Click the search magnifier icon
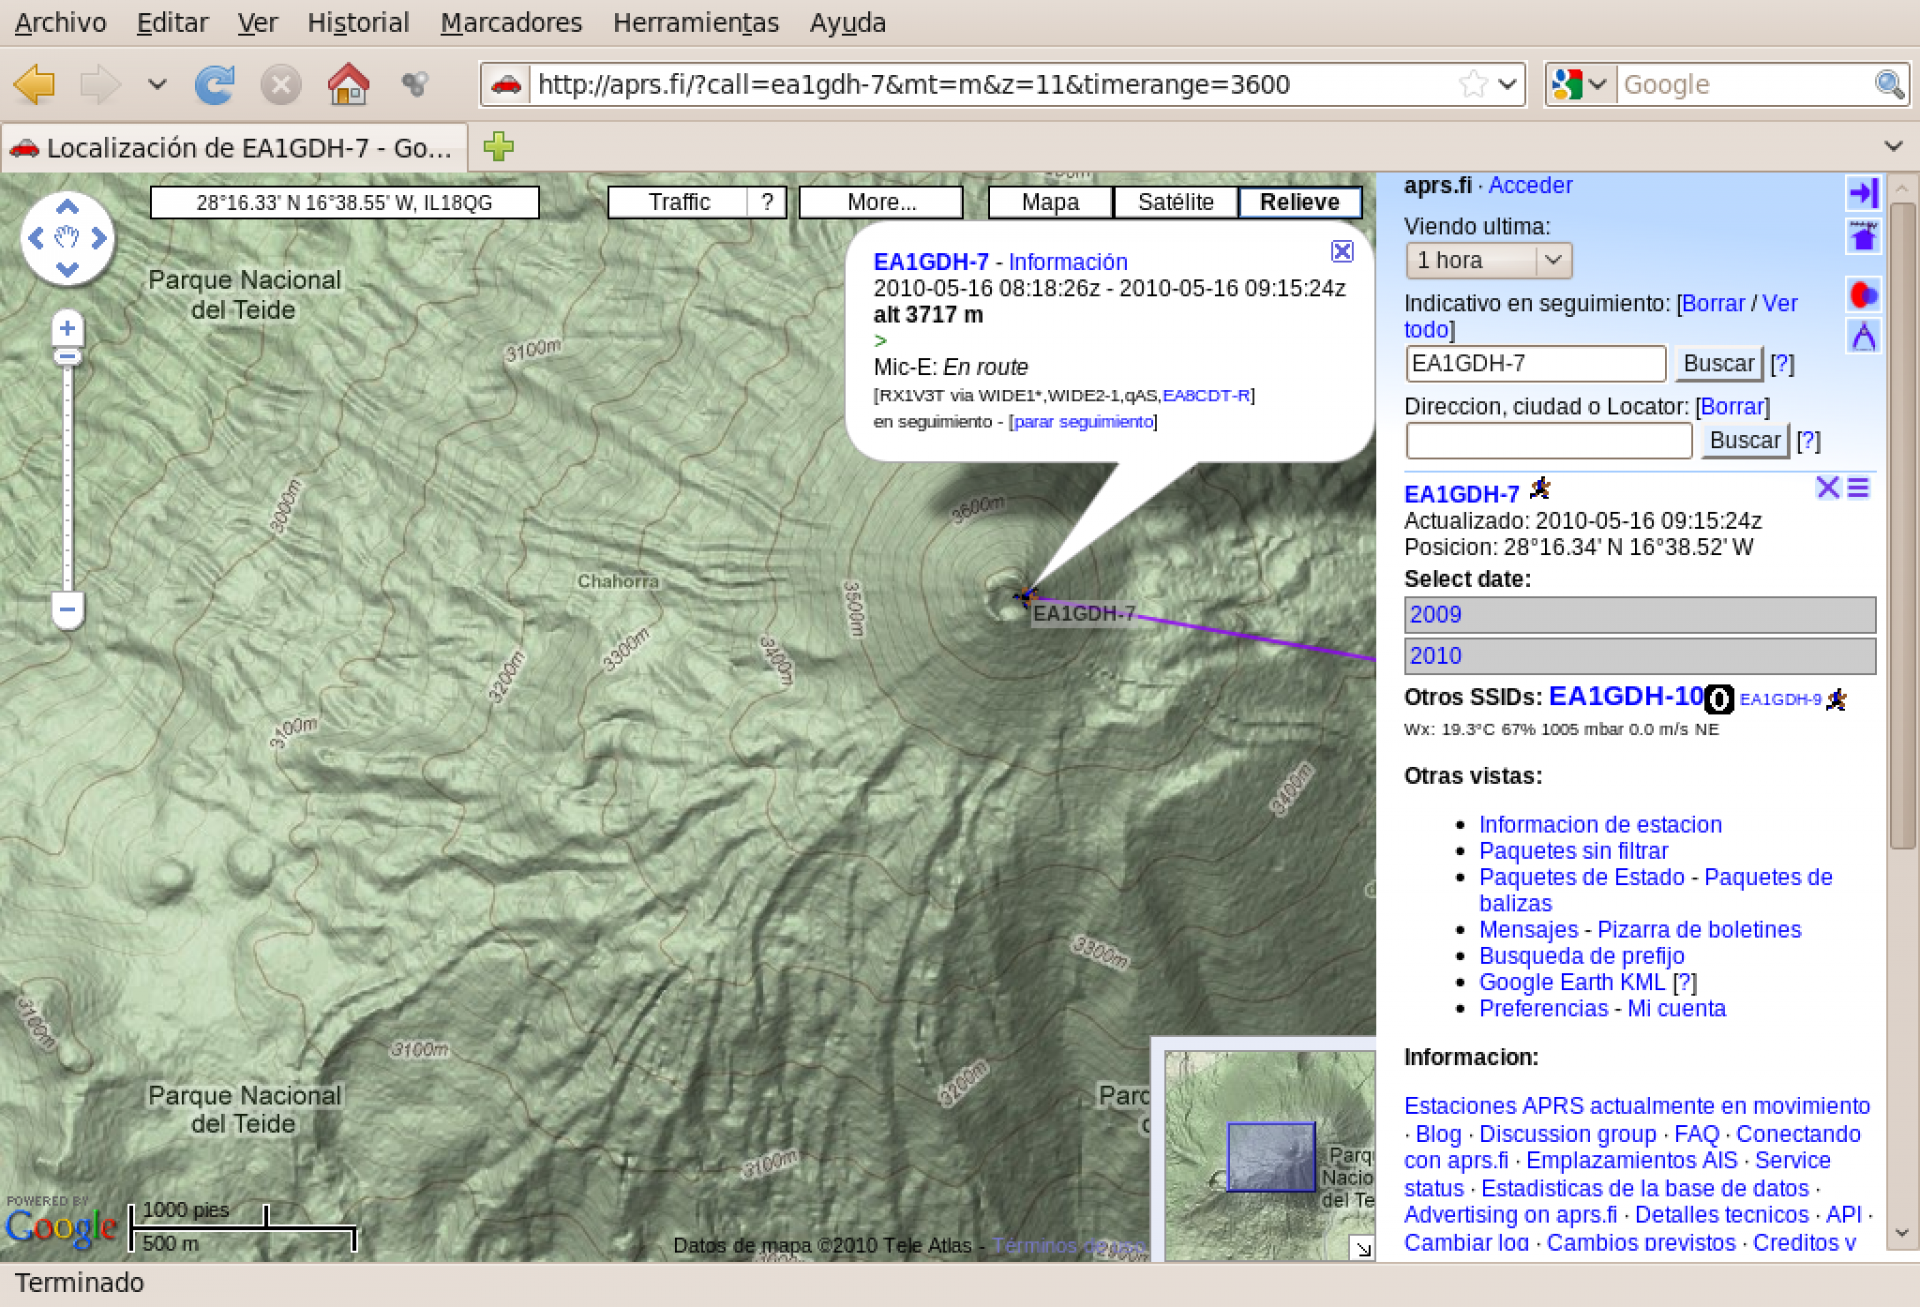 click(x=1889, y=84)
